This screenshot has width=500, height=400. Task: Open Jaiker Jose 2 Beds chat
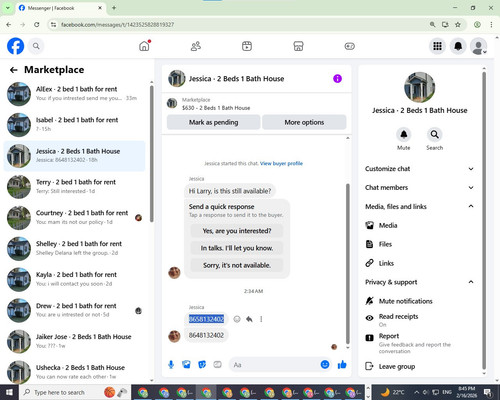tap(75, 341)
